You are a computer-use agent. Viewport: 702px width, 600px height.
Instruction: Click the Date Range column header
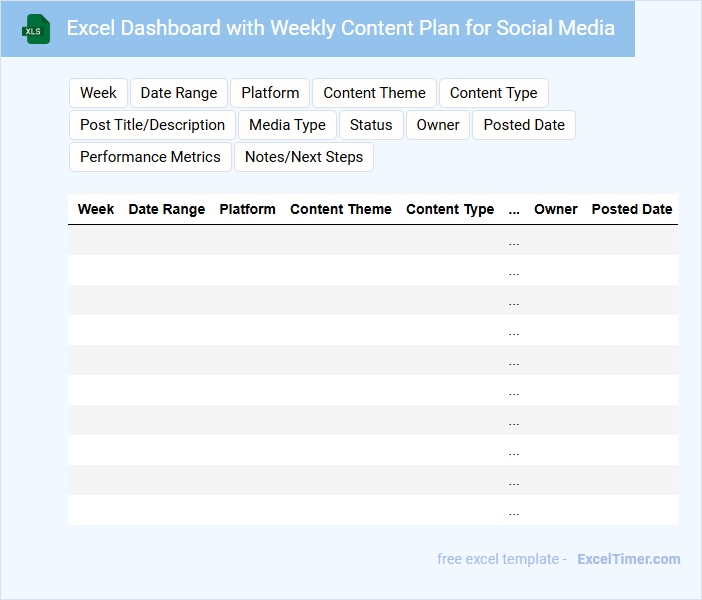coord(167,210)
